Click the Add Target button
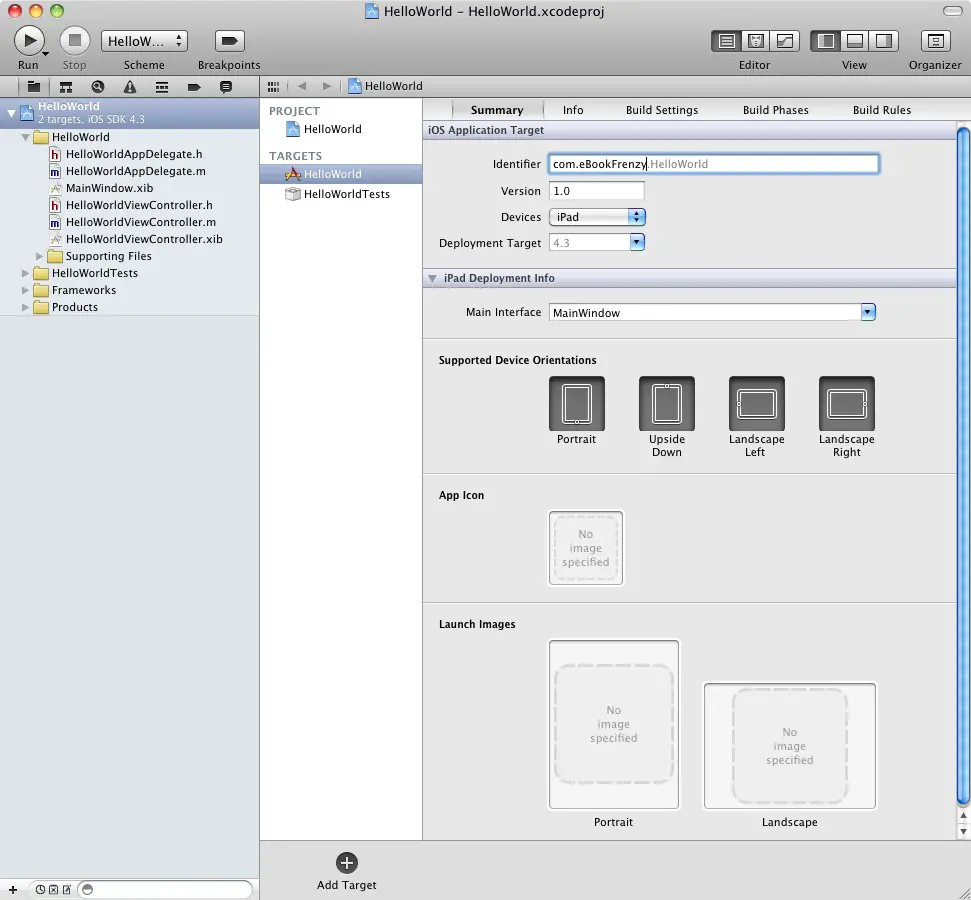971x900 pixels. click(x=347, y=864)
